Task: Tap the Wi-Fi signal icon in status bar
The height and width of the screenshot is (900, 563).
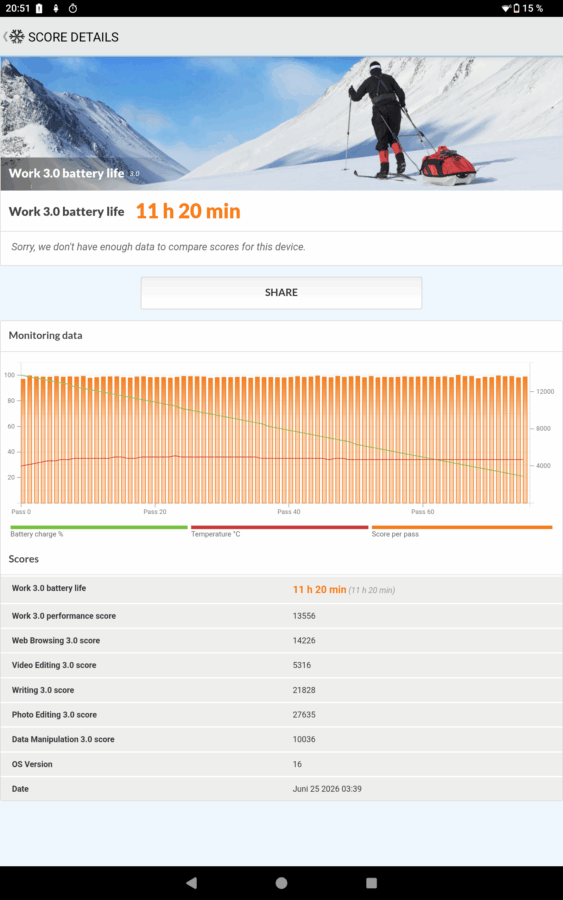Action: coord(506,8)
